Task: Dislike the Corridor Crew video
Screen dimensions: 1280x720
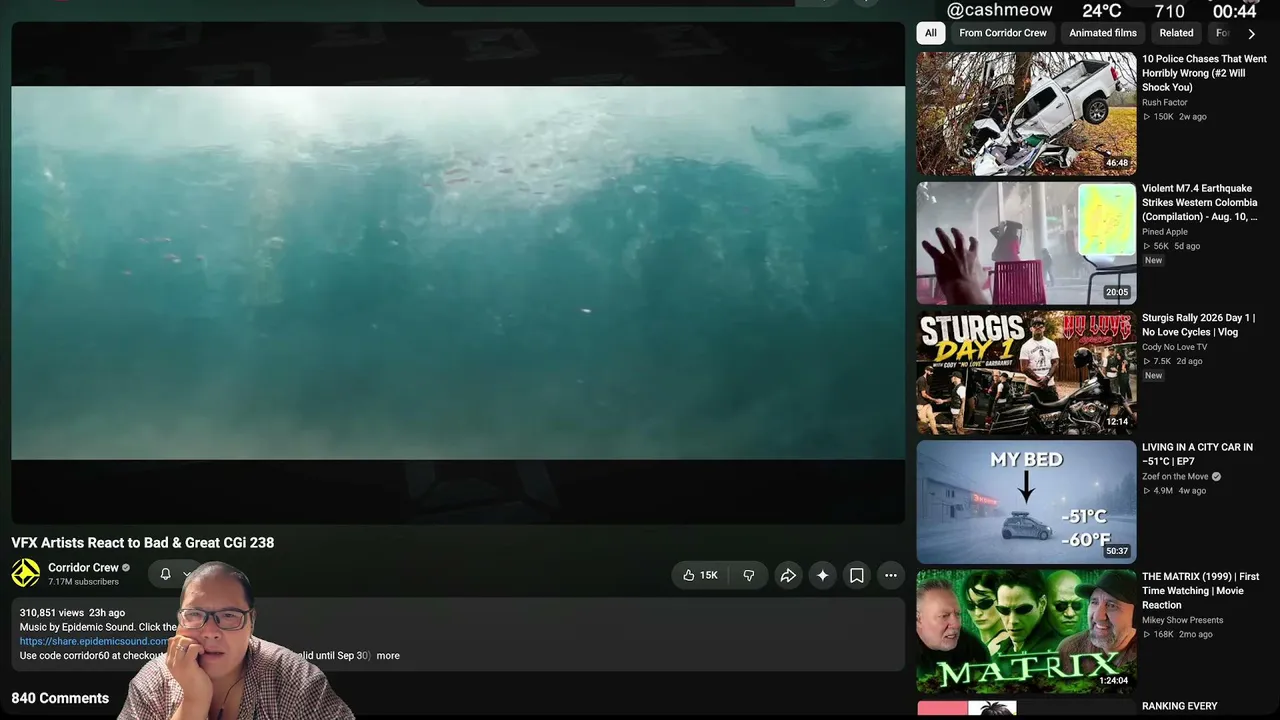Action: 748,575
